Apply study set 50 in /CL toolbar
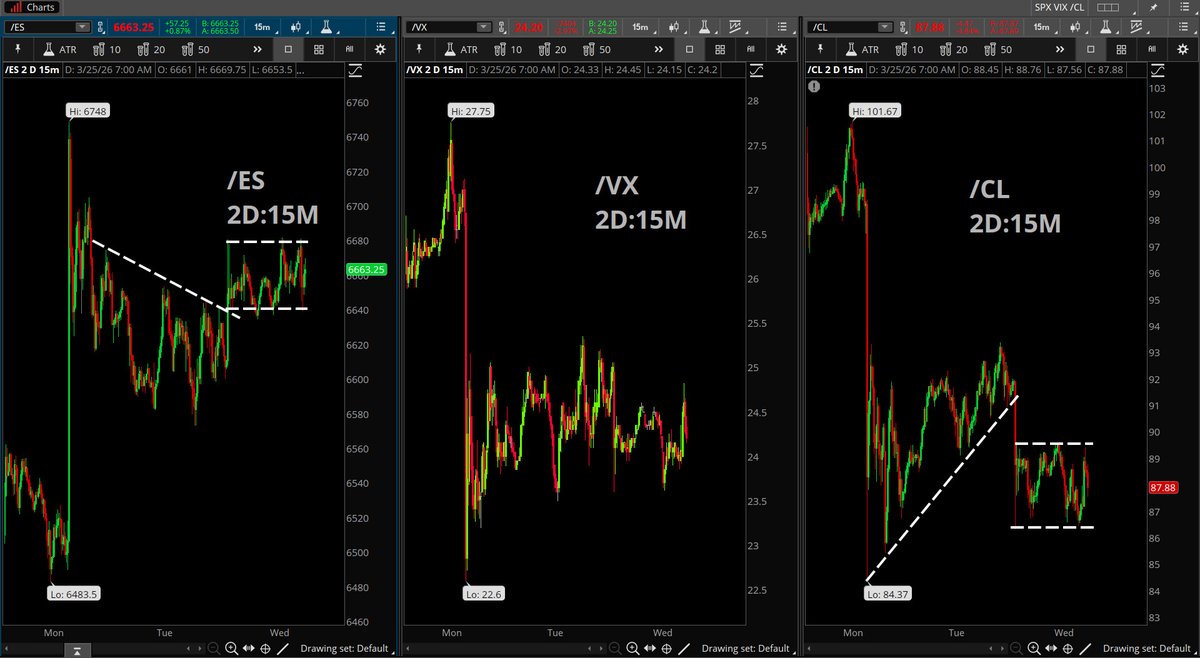 click(x=998, y=49)
